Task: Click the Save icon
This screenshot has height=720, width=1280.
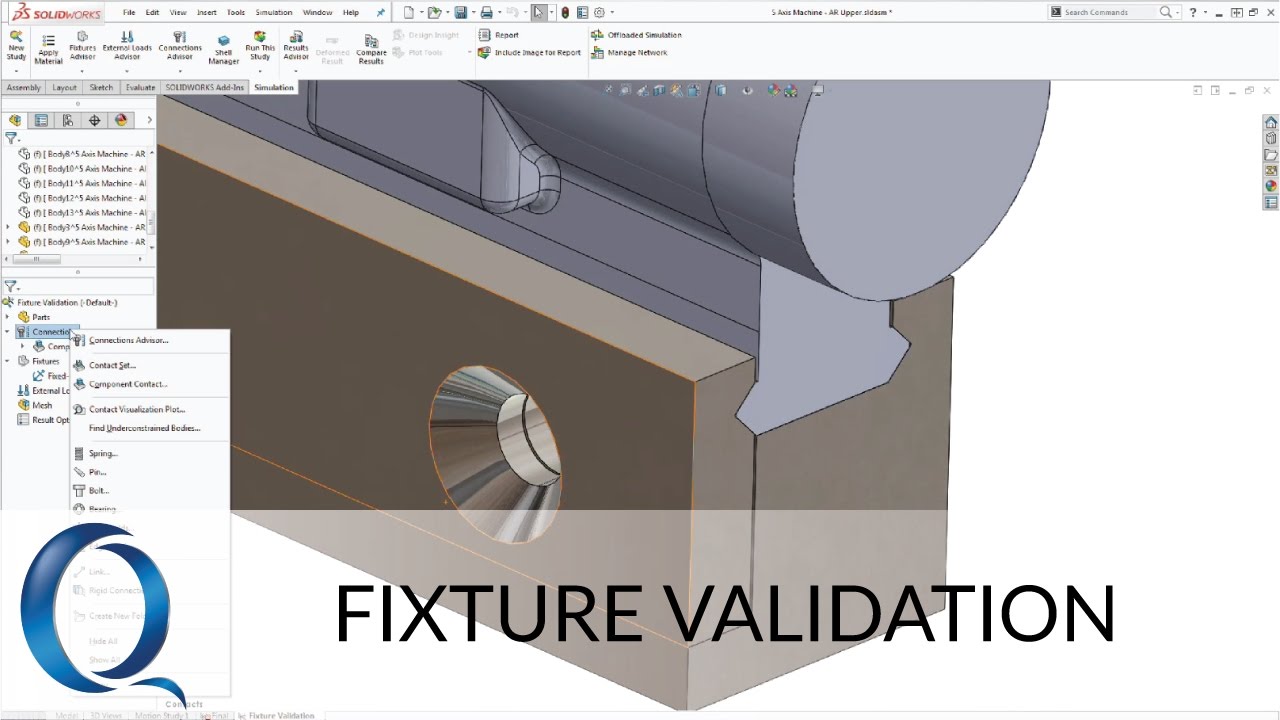Action: pos(460,12)
